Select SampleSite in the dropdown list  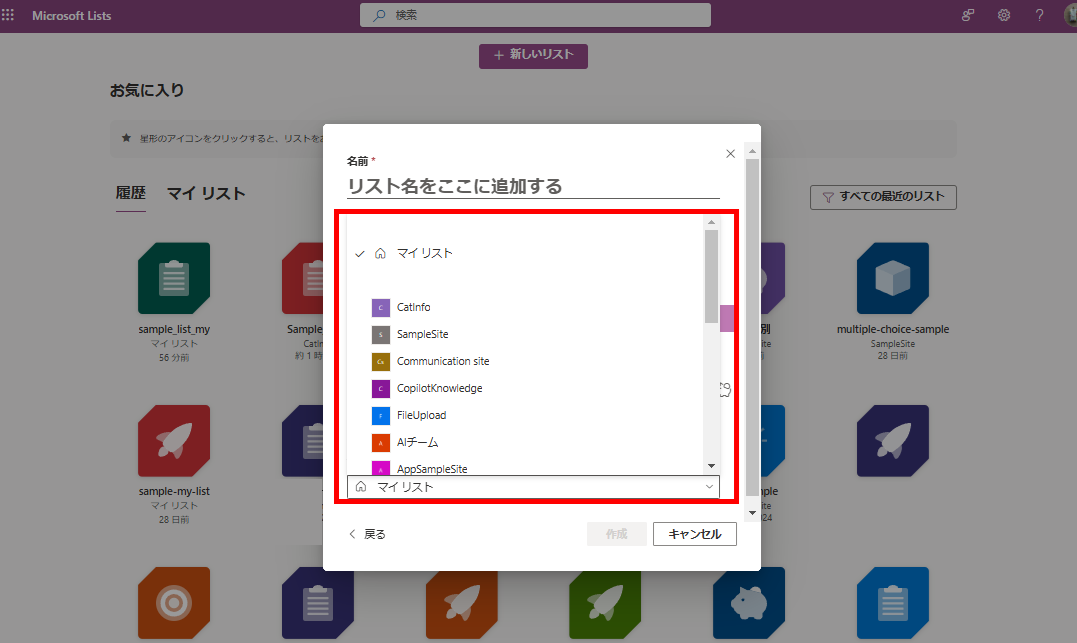(x=525, y=334)
